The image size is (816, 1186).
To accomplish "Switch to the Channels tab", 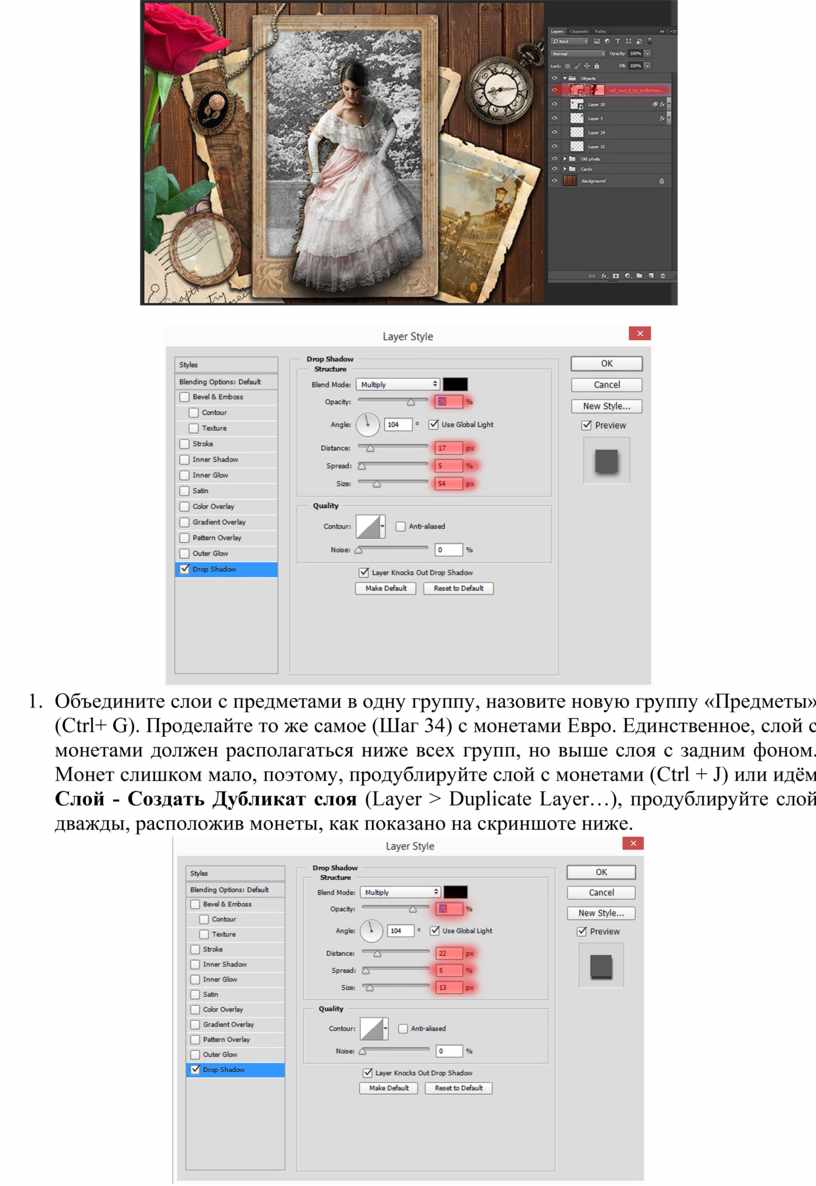I will [x=578, y=32].
